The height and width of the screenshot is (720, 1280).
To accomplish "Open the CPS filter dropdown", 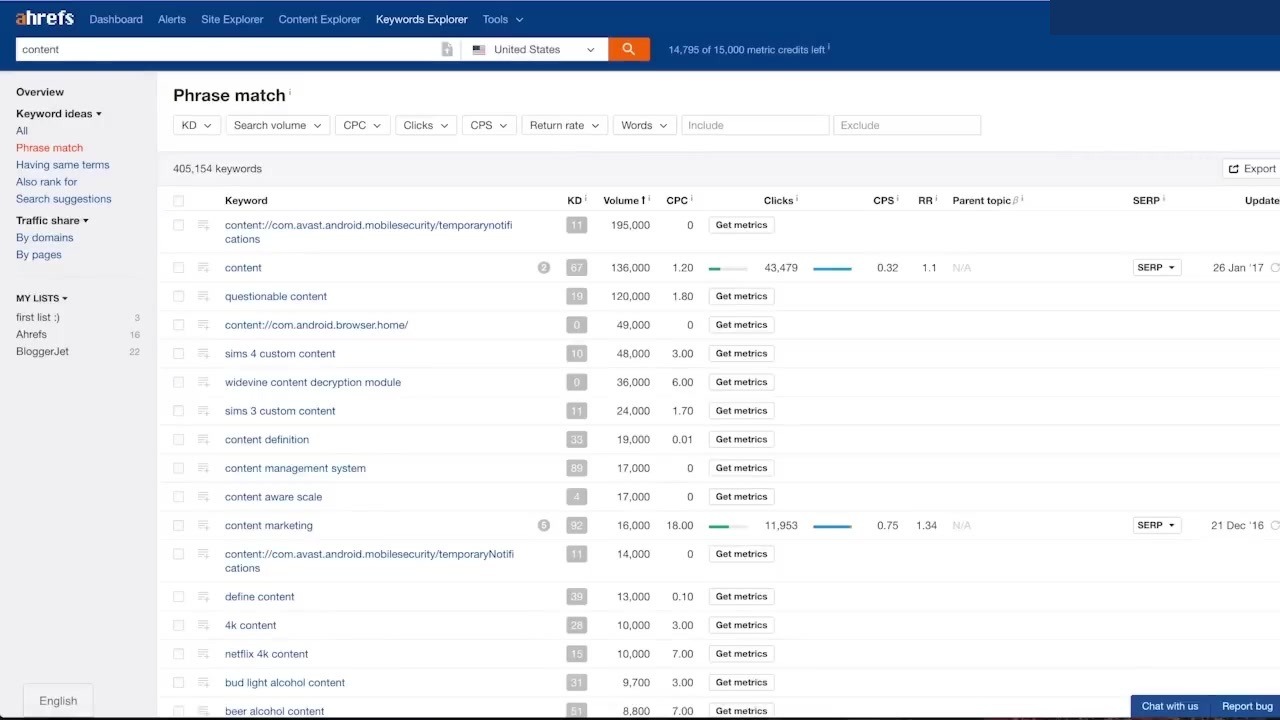I will point(489,125).
